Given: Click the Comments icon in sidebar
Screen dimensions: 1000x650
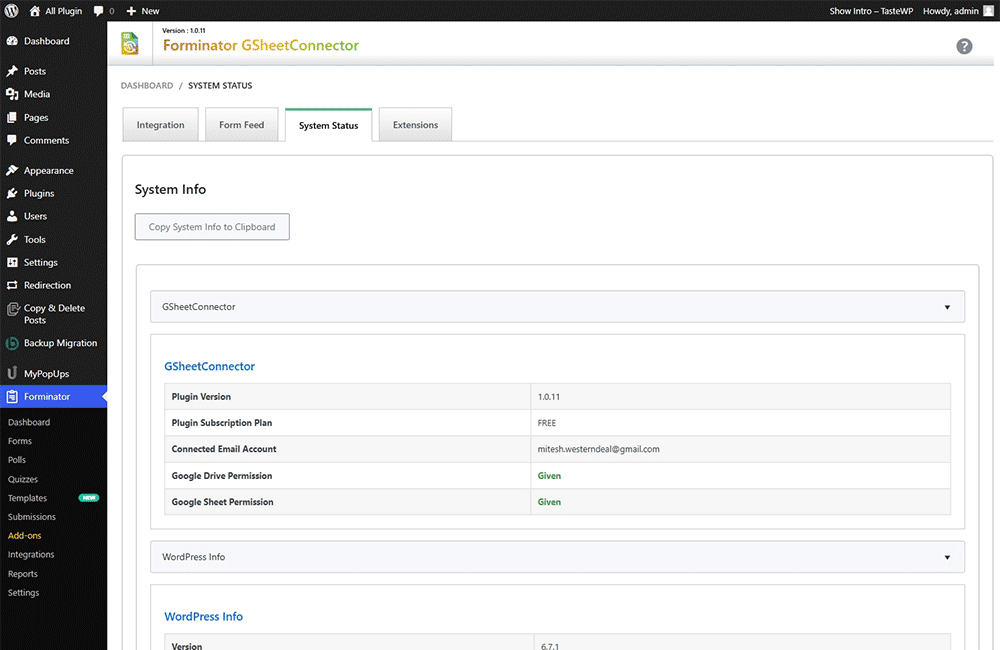Looking at the screenshot, I should pos(12,140).
